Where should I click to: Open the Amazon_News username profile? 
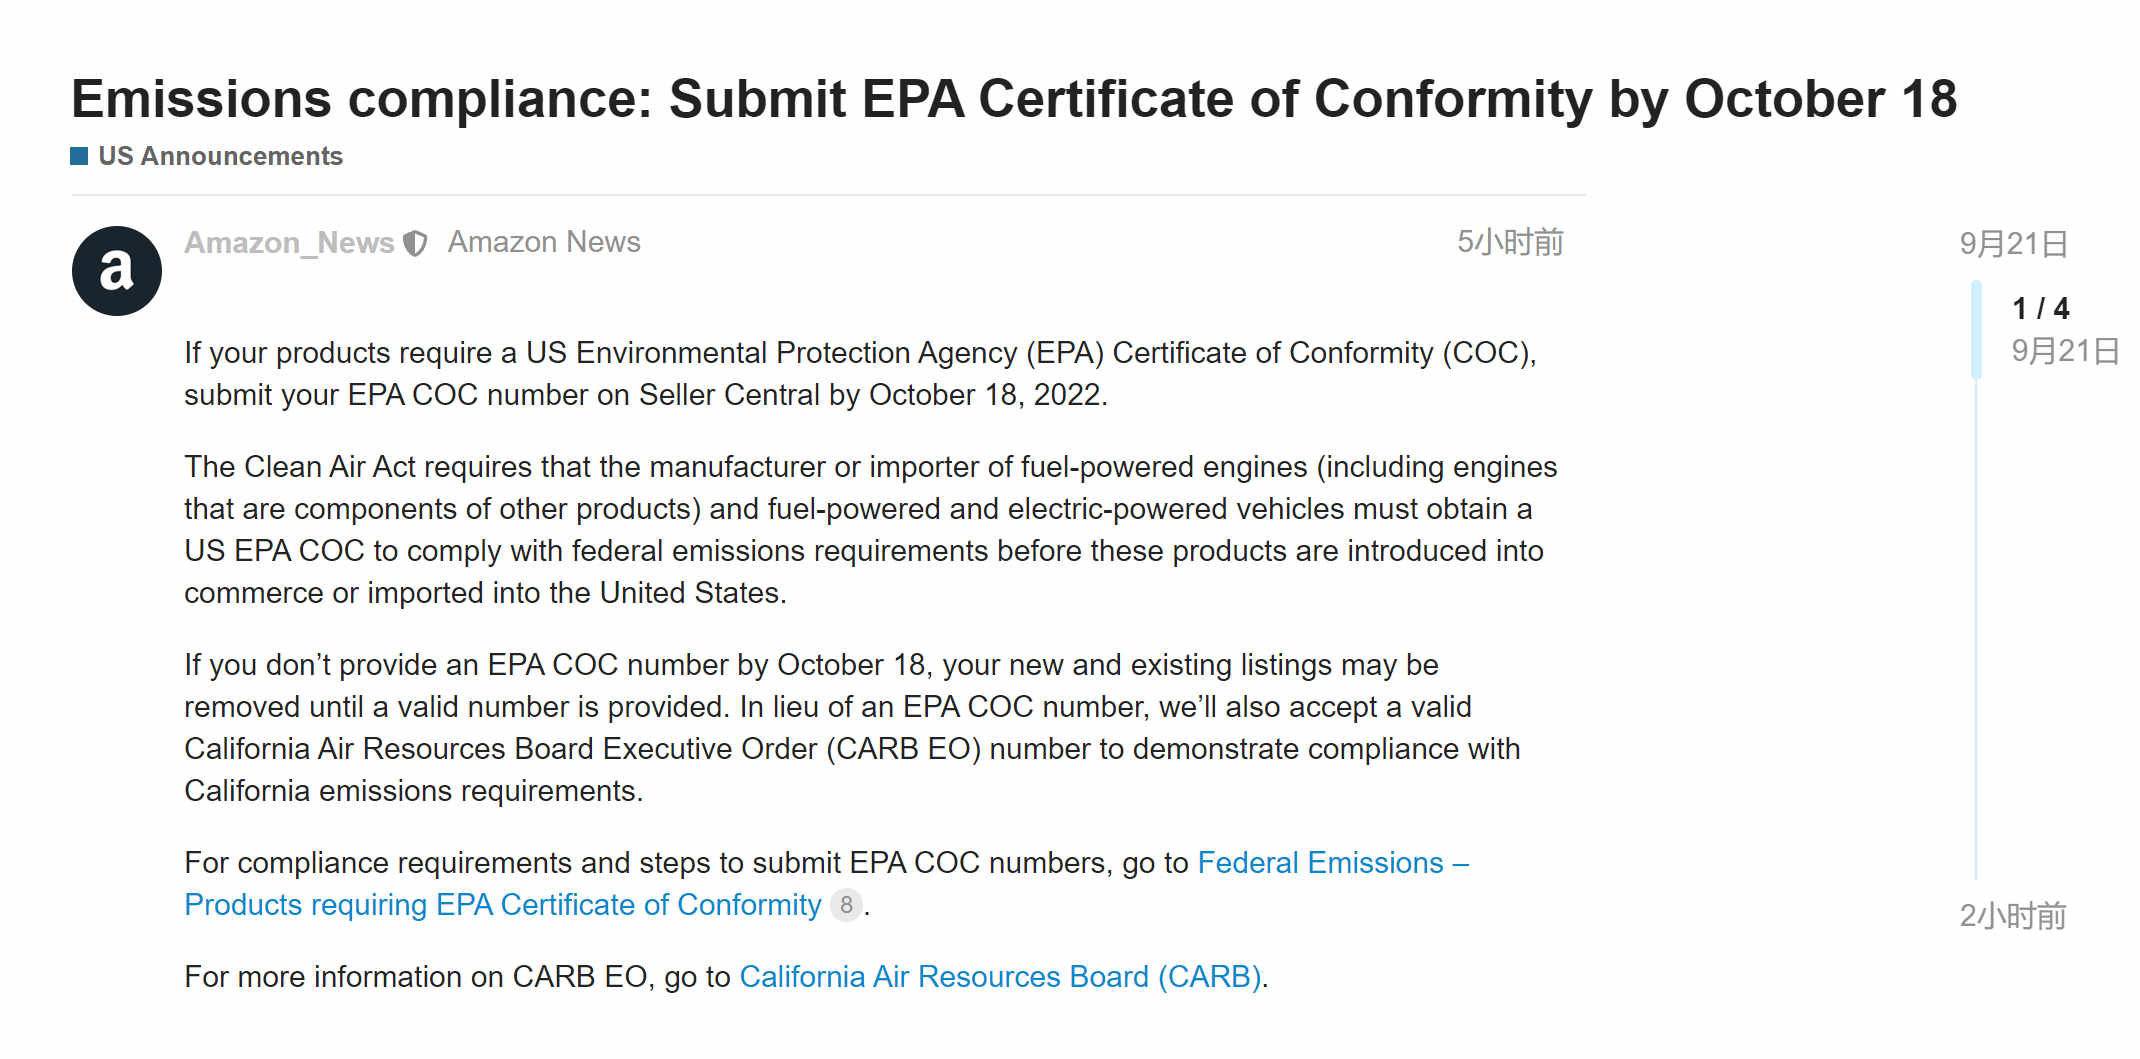click(289, 243)
